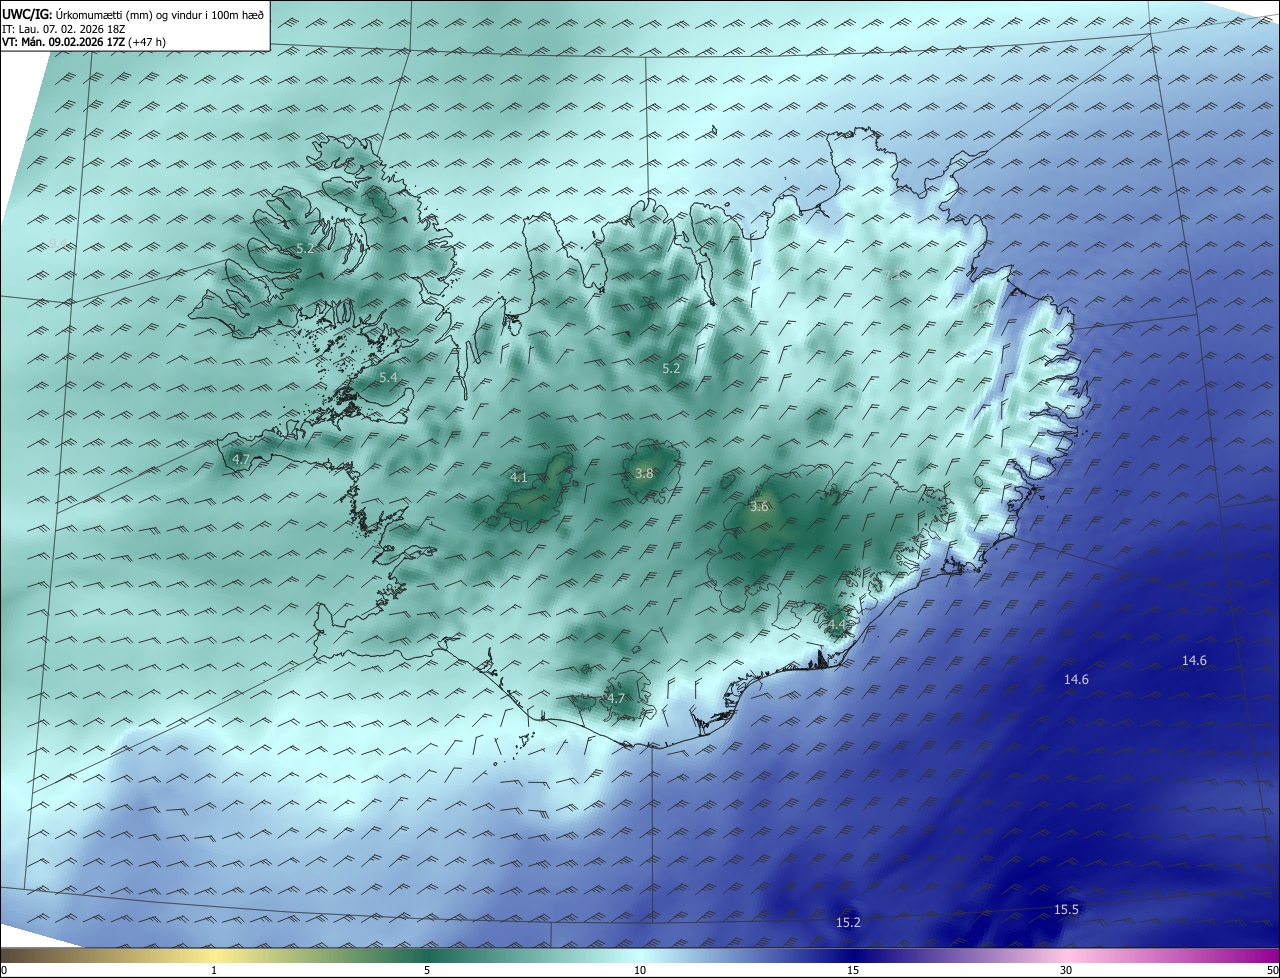Click the 5.2 label in north-central Iceland
Viewport: 1280px width, 978px height.
671,368
